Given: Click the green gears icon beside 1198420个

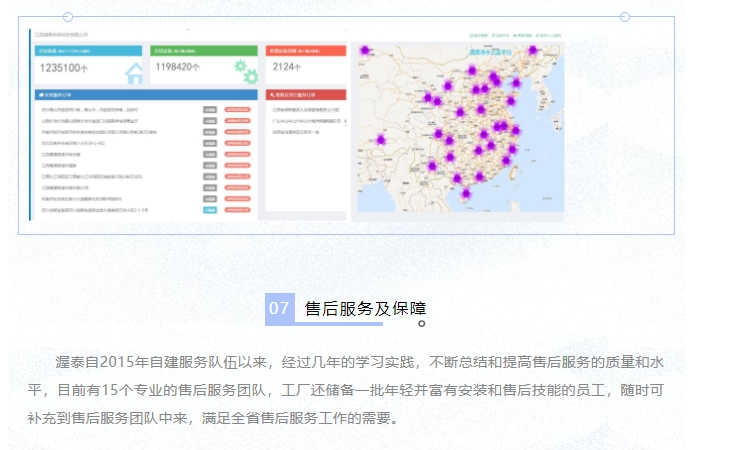Looking at the screenshot, I should [246, 72].
